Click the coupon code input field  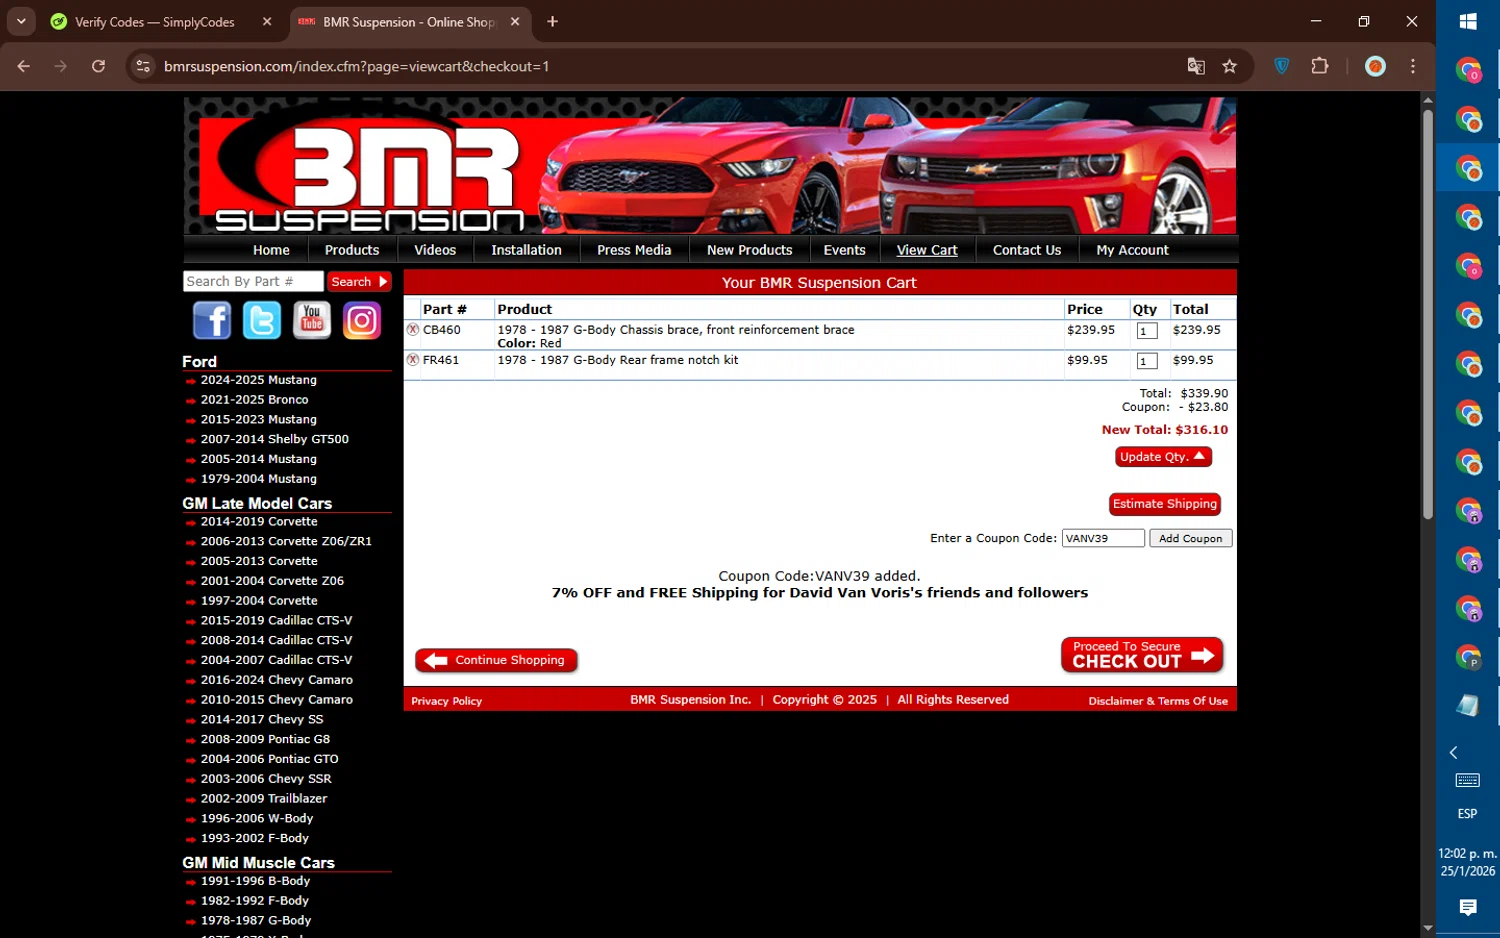coord(1103,538)
